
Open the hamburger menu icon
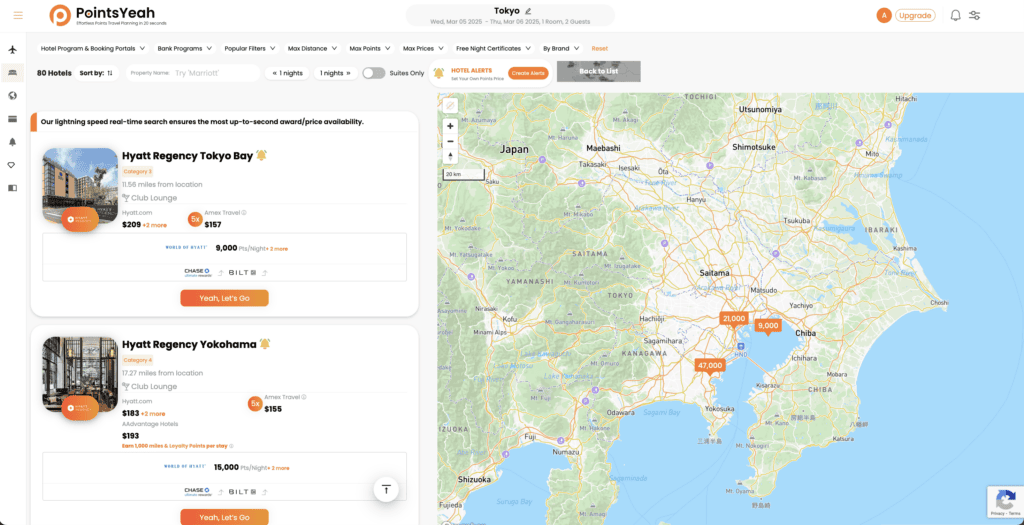coord(18,15)
